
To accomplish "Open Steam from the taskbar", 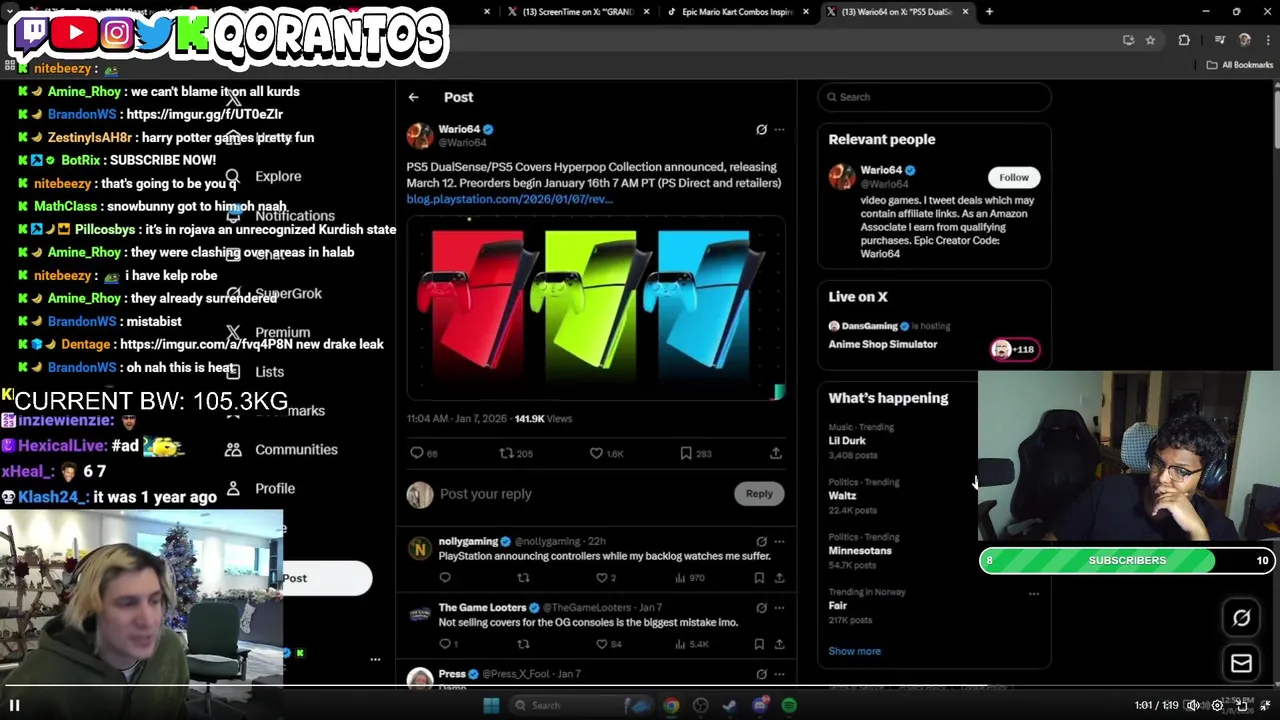I will click(730, 705).
